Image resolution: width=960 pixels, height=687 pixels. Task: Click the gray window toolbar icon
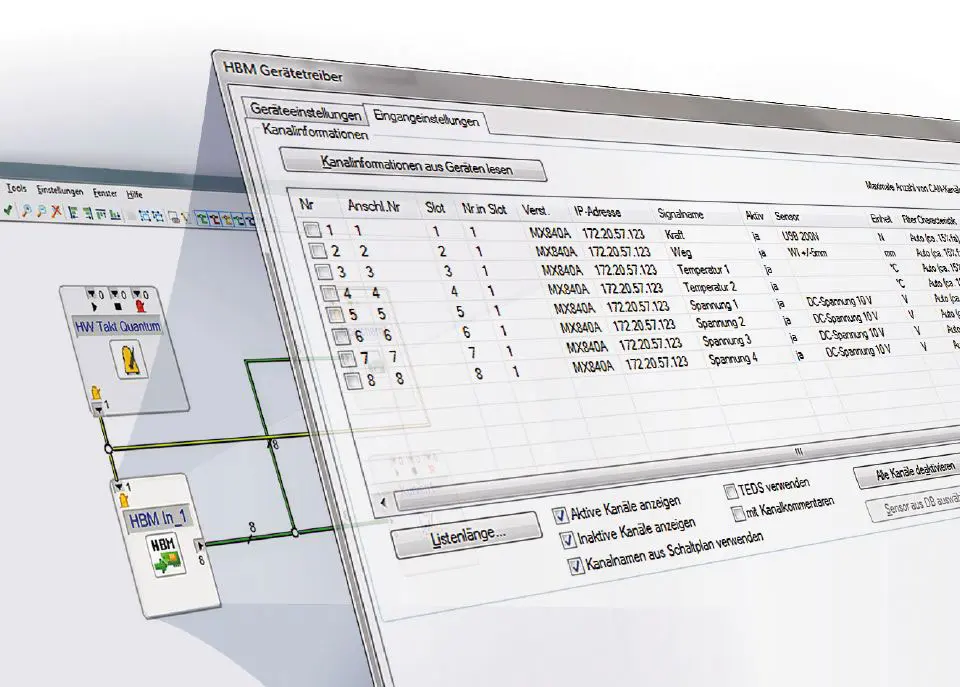point(174,217)
